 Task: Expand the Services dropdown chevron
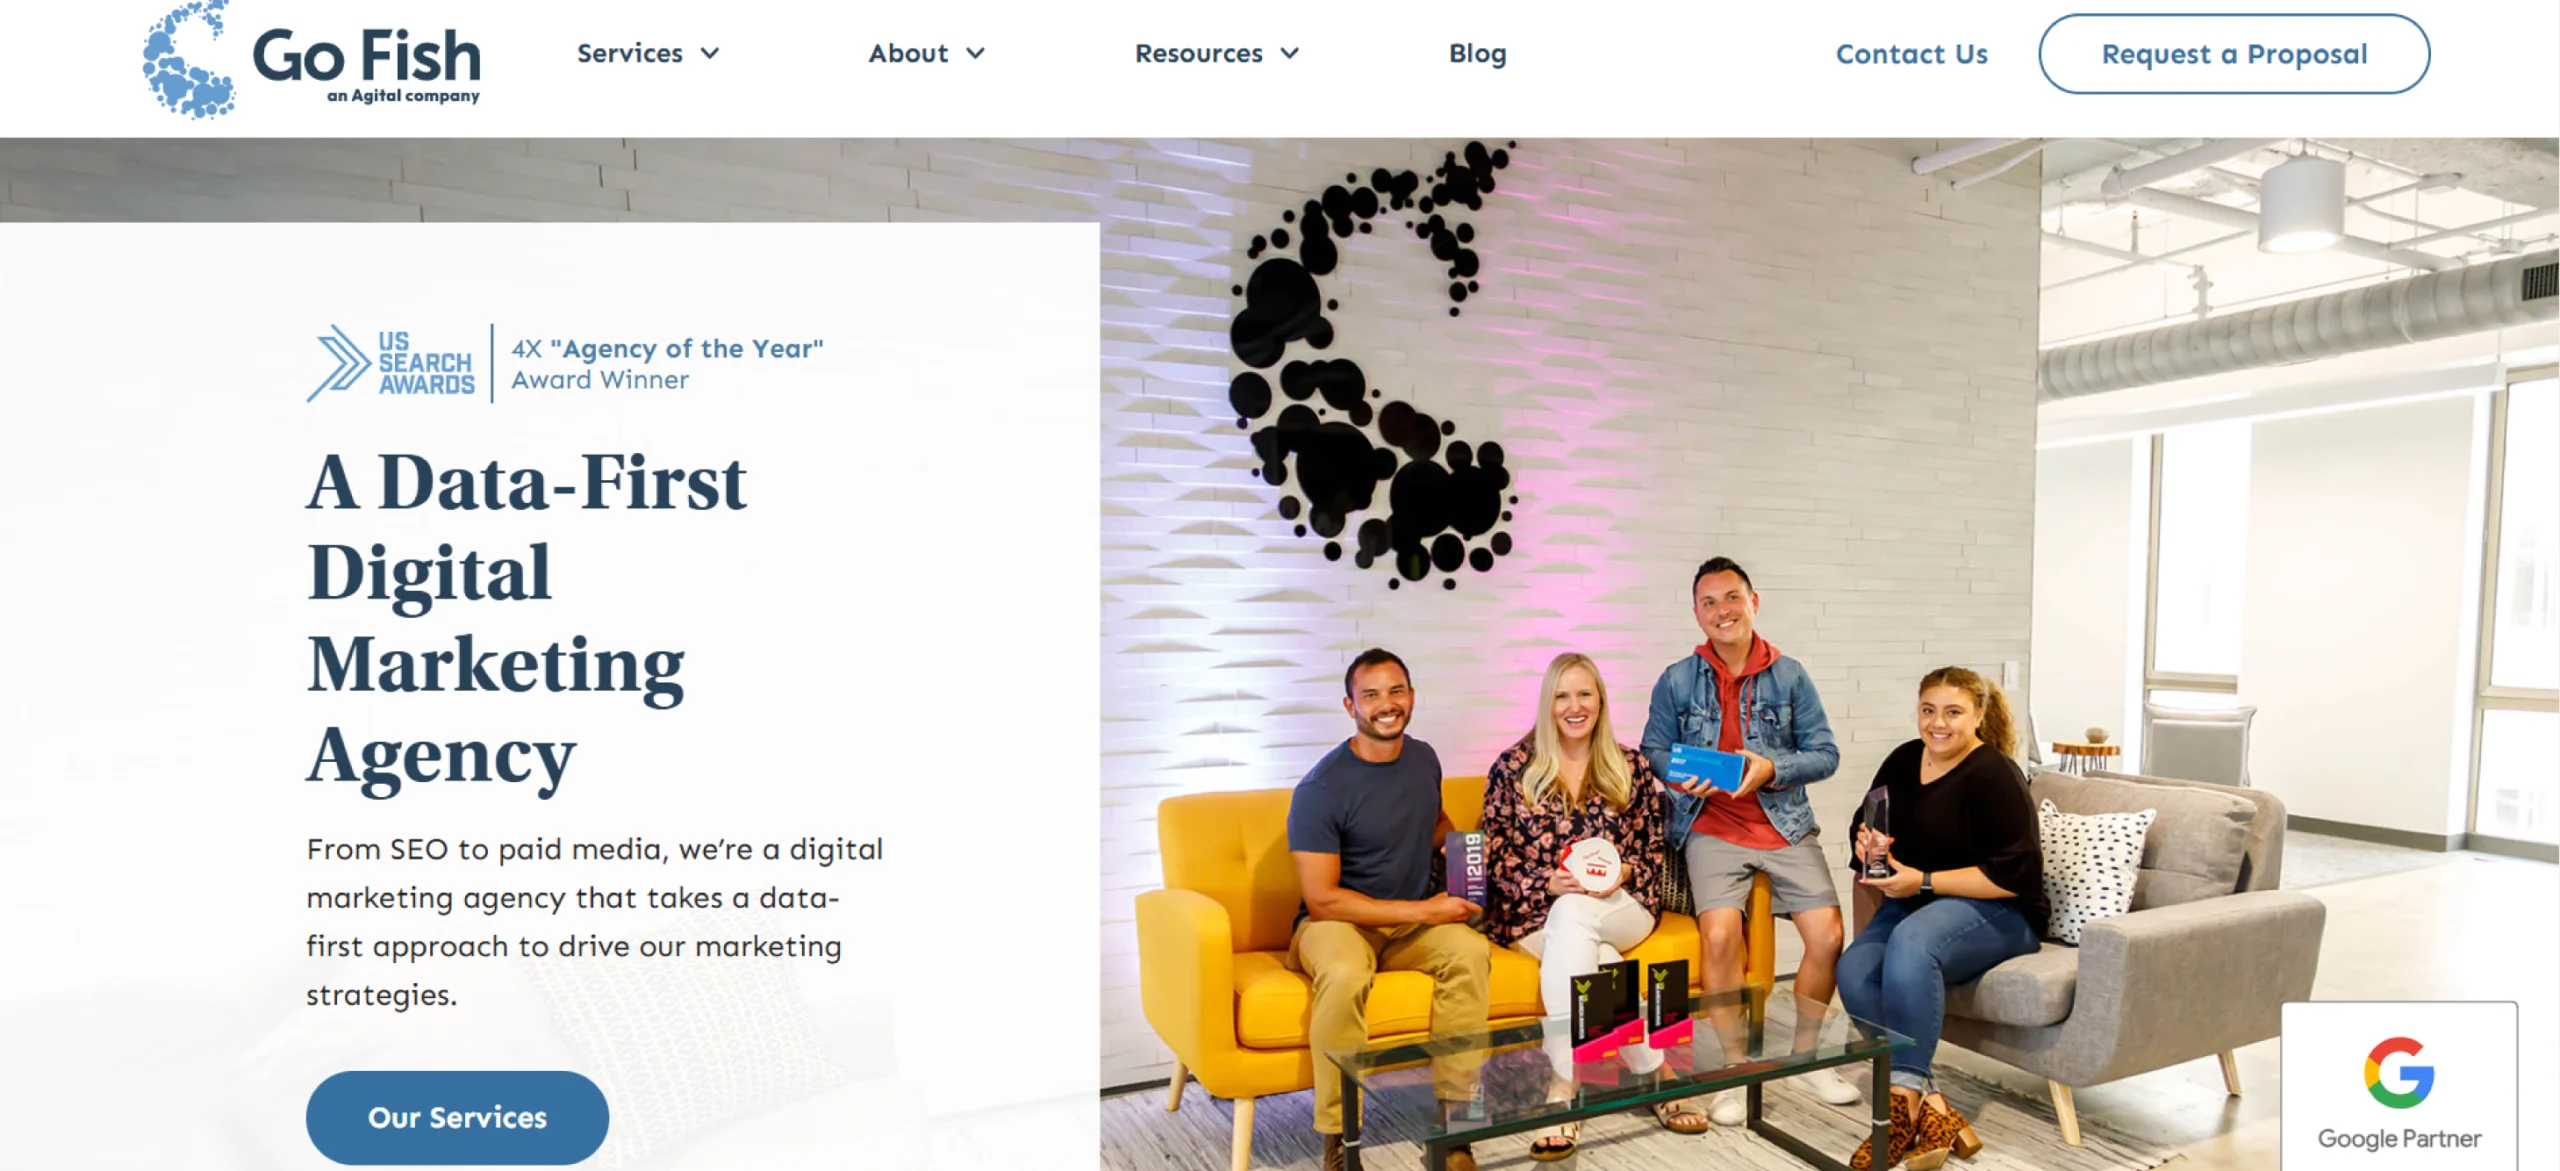[x=710, y=54]
